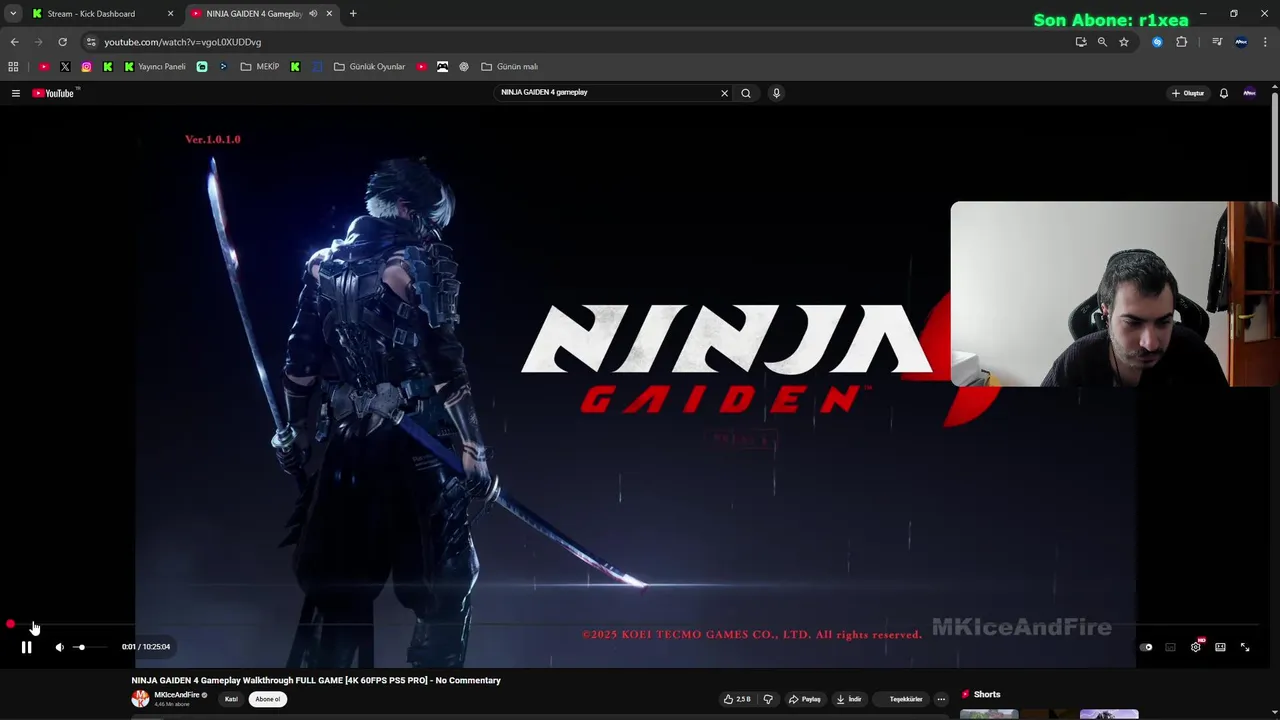Expand the Günün malı bookmarks folder
The image size is (1280, 720).
[510, 67]
